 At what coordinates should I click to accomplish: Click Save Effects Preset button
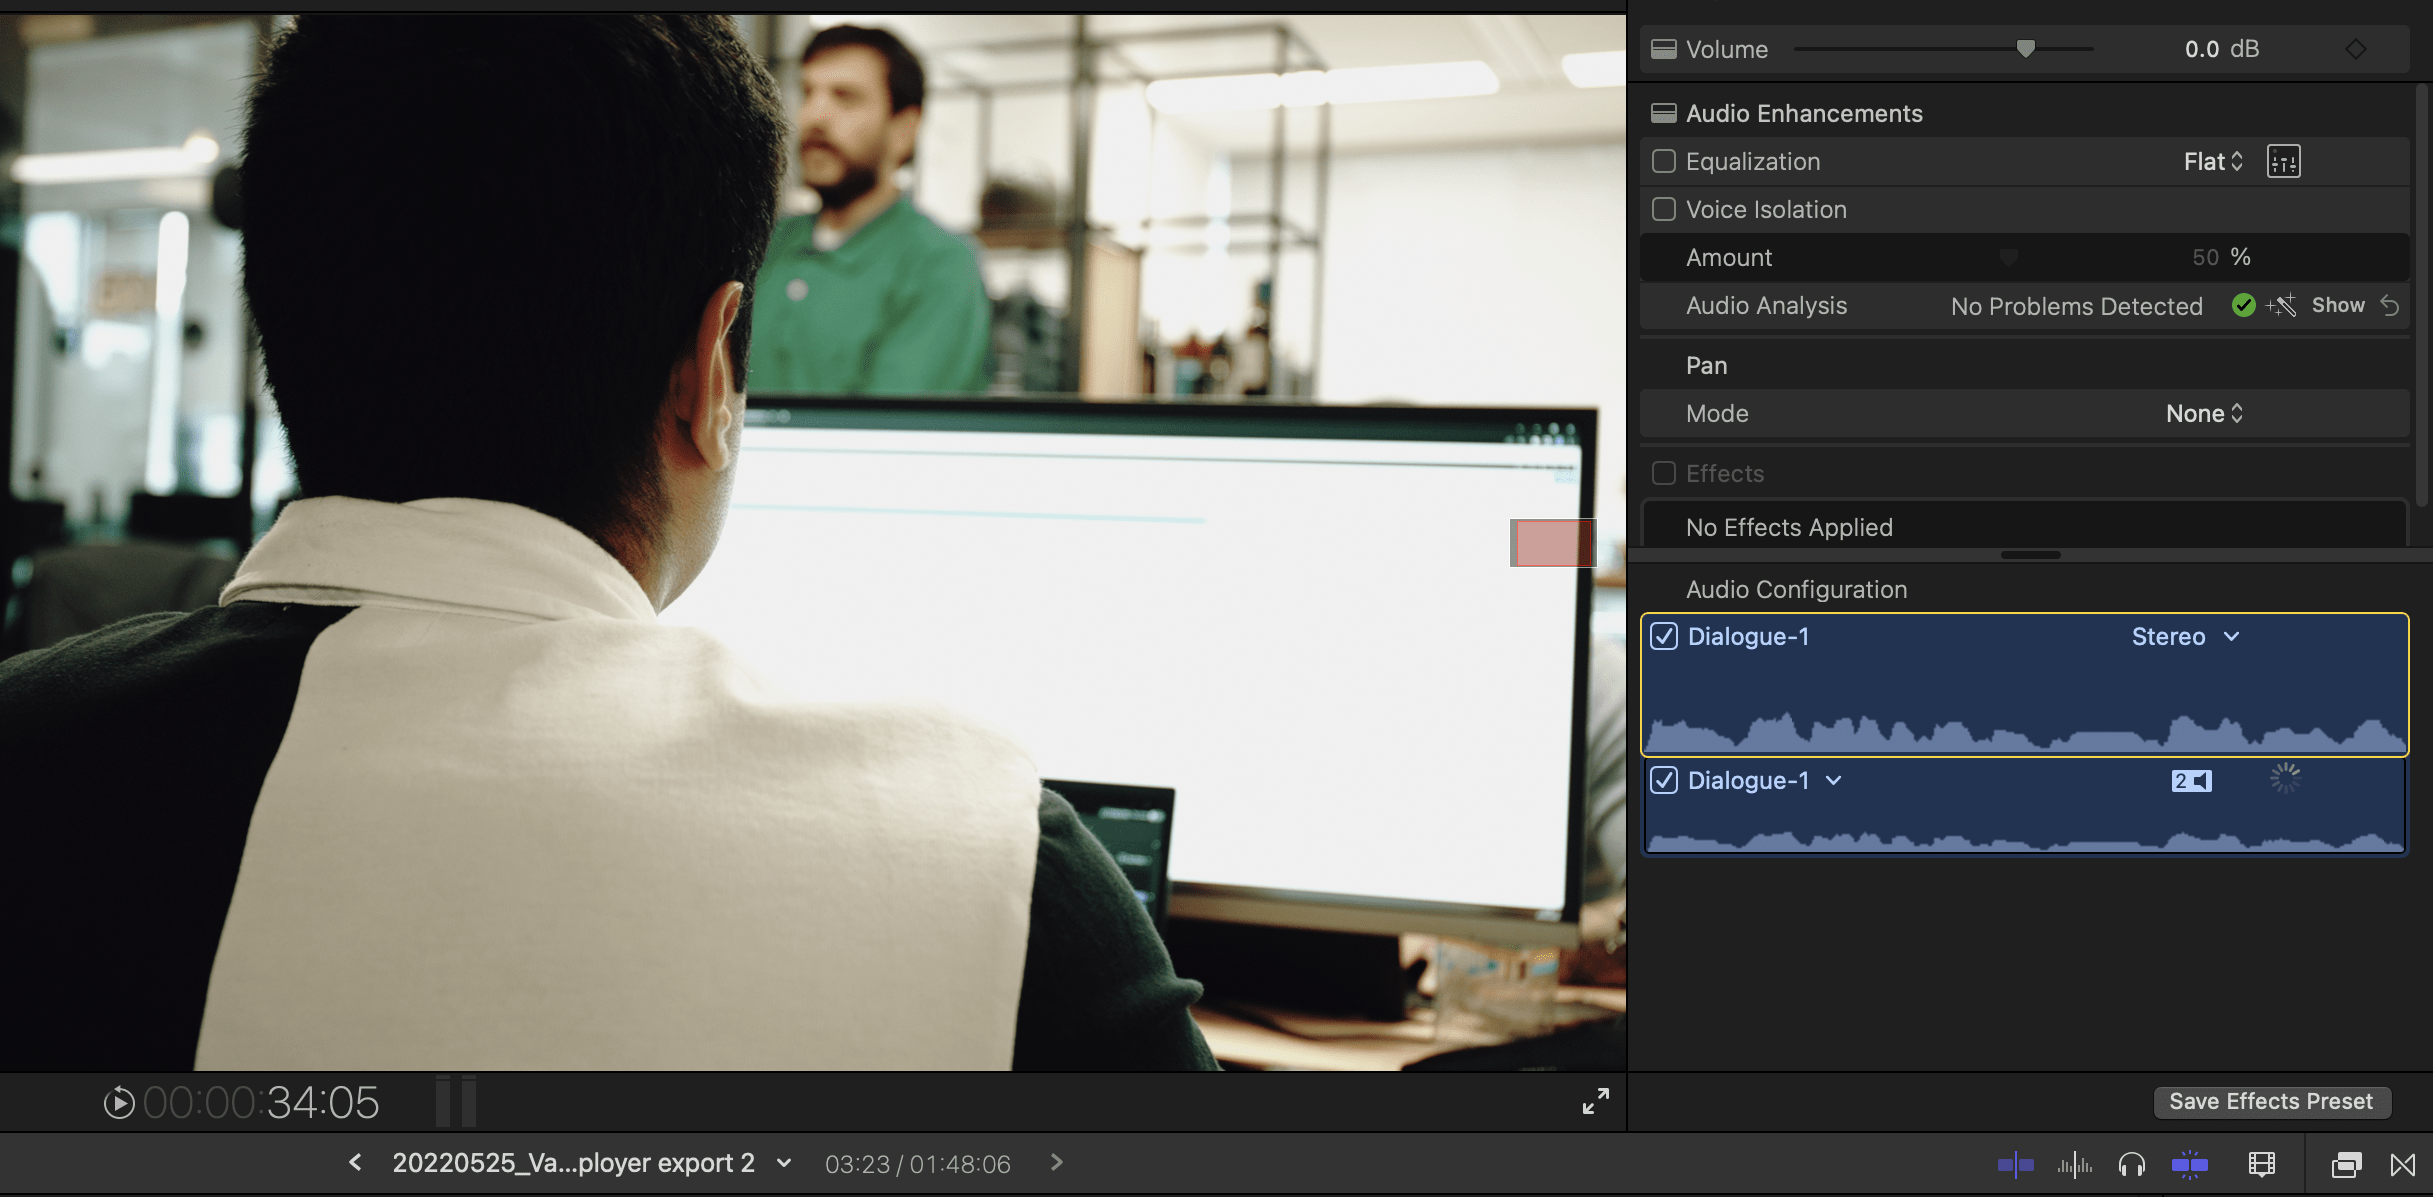(2271, 1101)
